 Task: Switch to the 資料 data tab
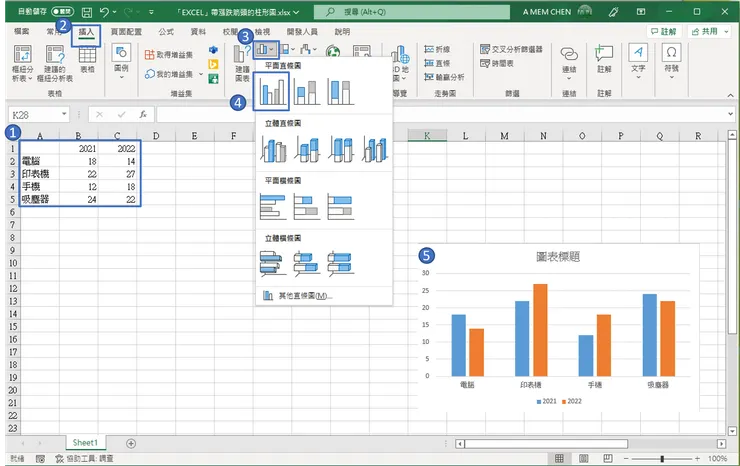pyautogui.click(x=198, y=32)
